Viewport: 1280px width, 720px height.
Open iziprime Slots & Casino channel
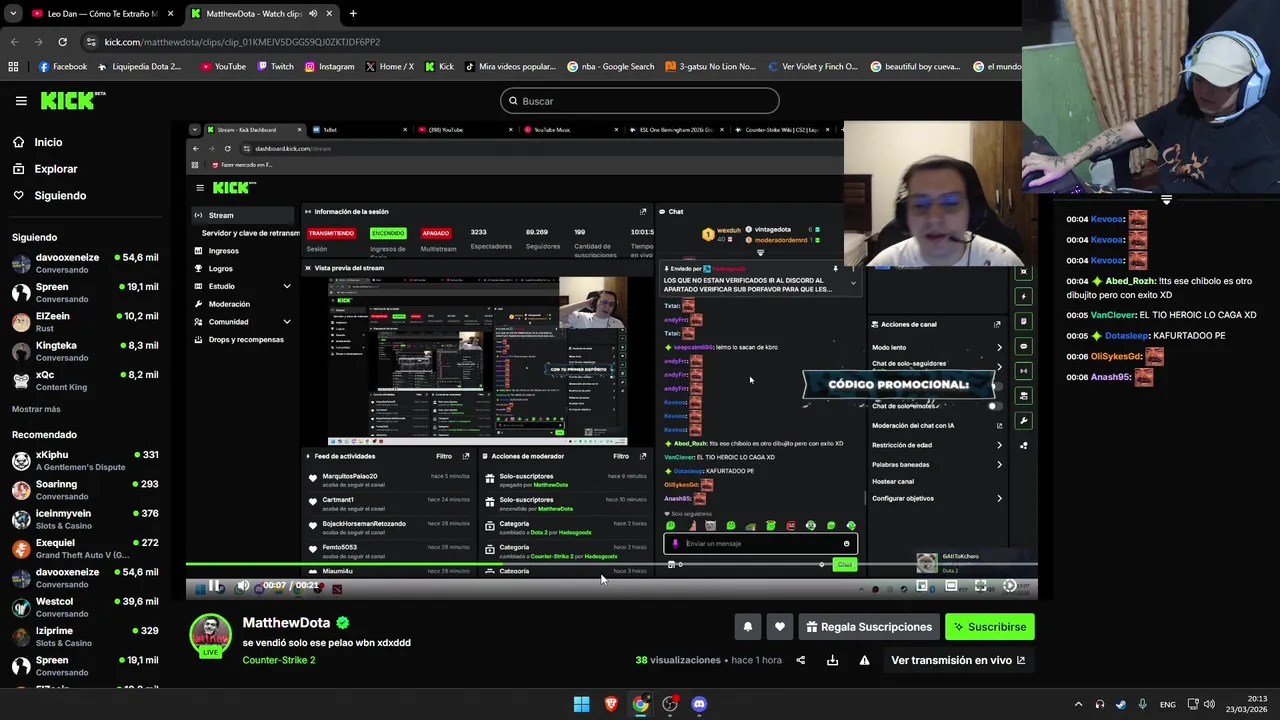85,636
